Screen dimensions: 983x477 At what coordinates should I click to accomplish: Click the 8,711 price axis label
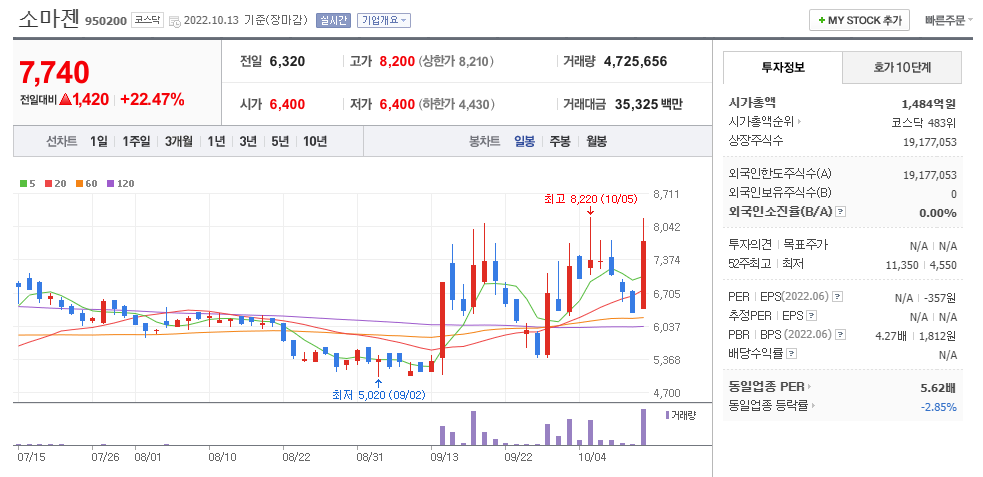(666, 194)
